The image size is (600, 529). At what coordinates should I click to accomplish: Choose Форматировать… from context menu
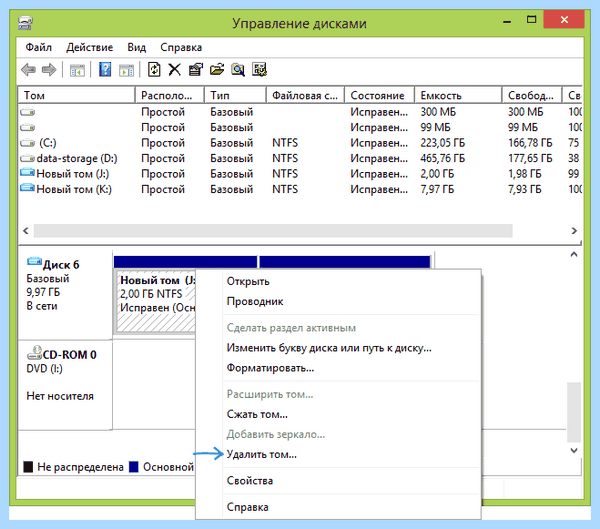point(270,368)
